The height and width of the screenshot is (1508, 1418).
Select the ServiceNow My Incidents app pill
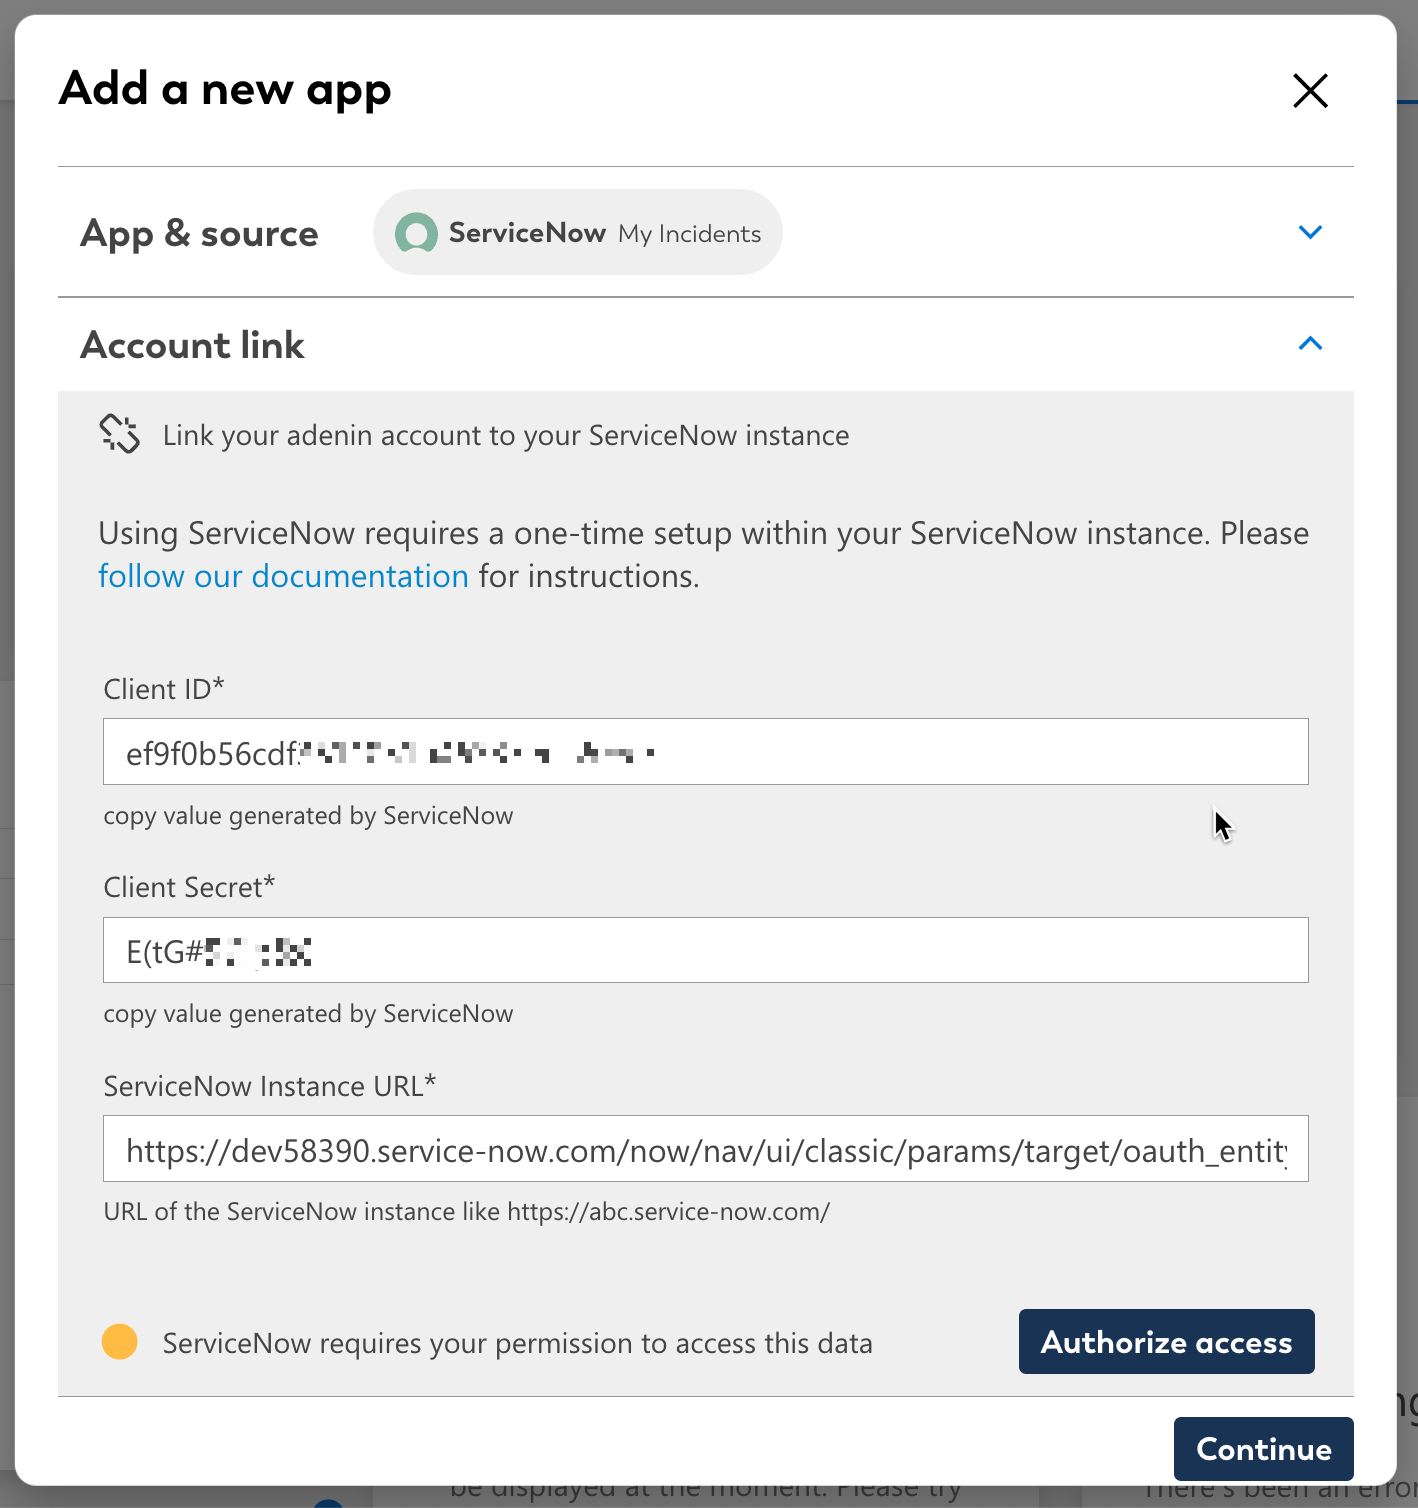click(577, 232)
